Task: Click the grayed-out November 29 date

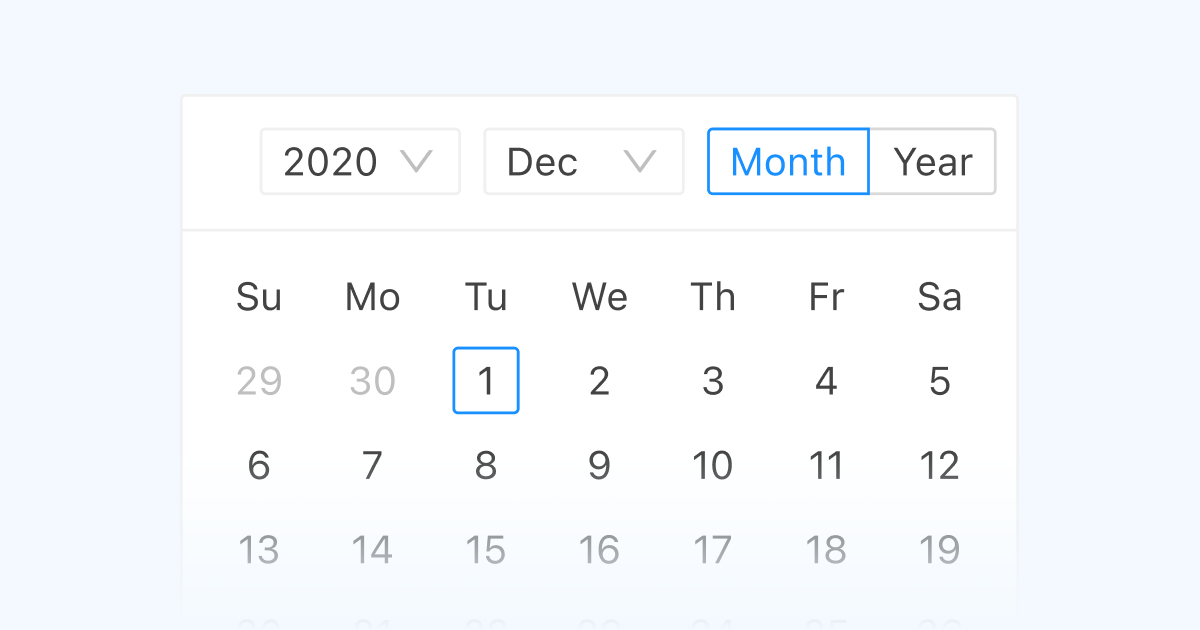Action: click(259, 380)
